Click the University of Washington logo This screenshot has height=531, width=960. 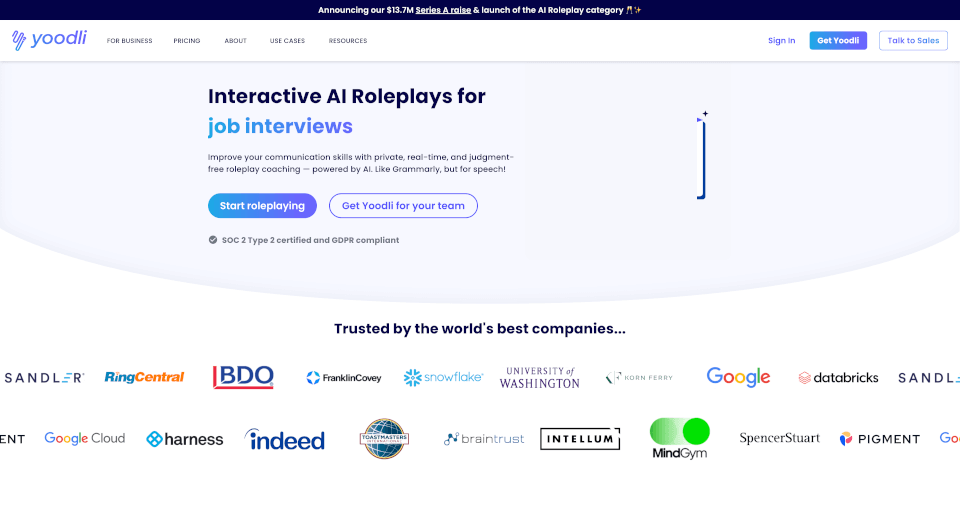(x=539, y=377)
